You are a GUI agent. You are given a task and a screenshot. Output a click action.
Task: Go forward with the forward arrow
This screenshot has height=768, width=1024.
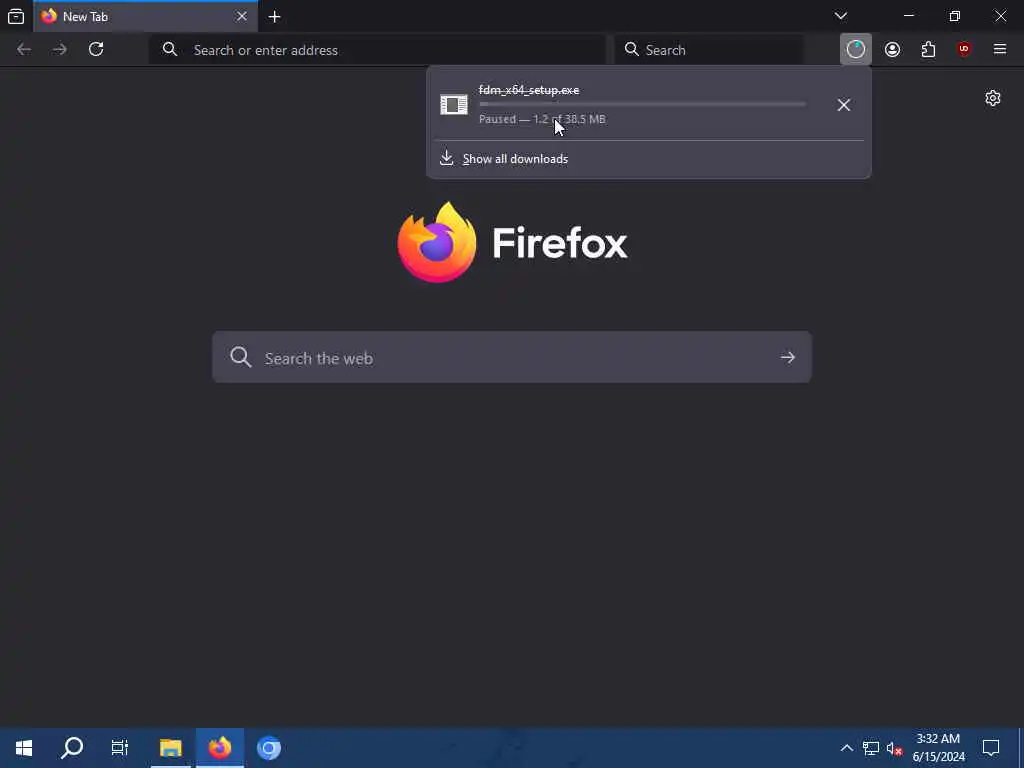pyautogui.click(x=60, y=50)
